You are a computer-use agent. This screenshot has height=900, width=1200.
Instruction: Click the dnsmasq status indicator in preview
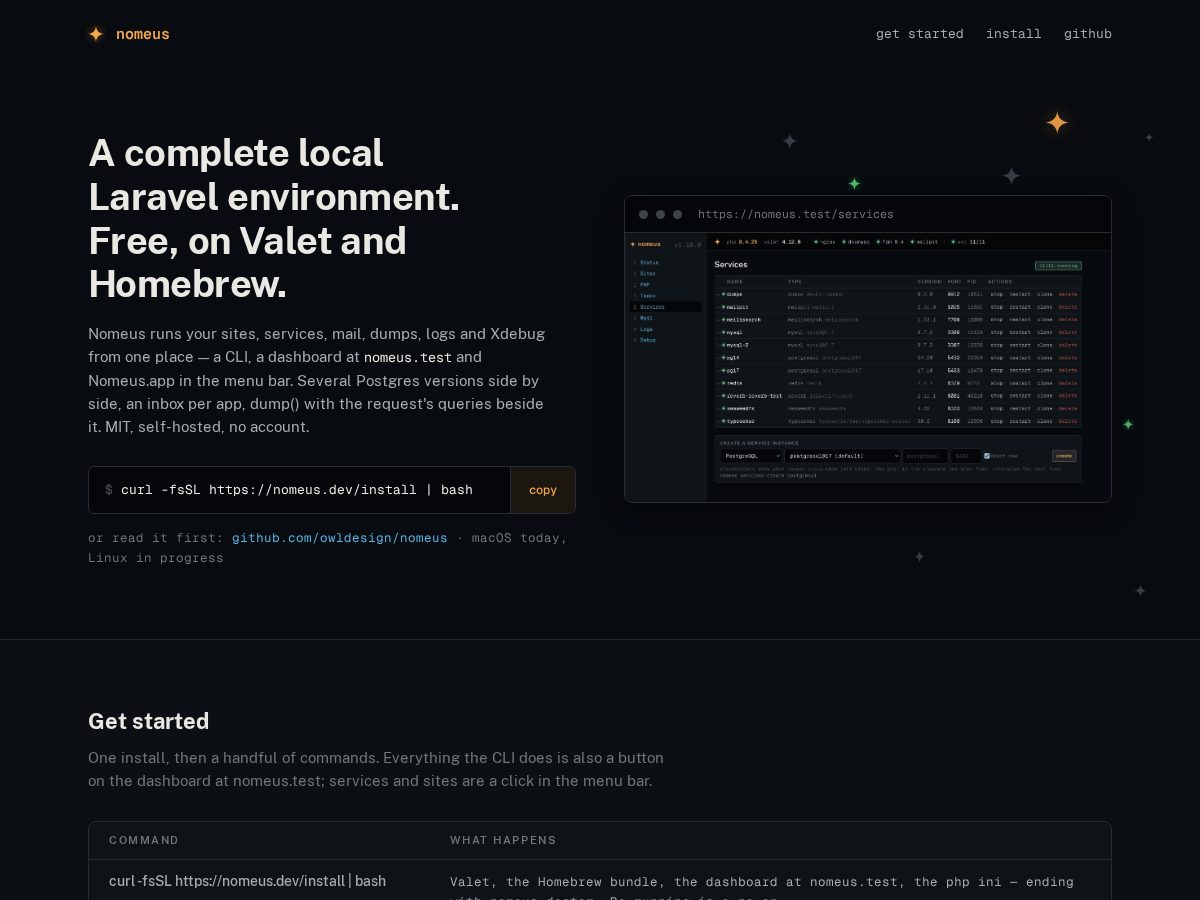pos(857,242)
